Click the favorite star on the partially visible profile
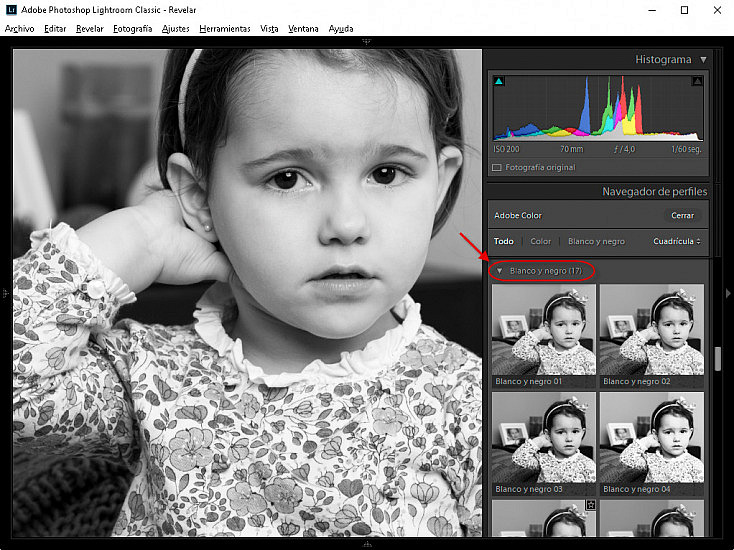 591,505
